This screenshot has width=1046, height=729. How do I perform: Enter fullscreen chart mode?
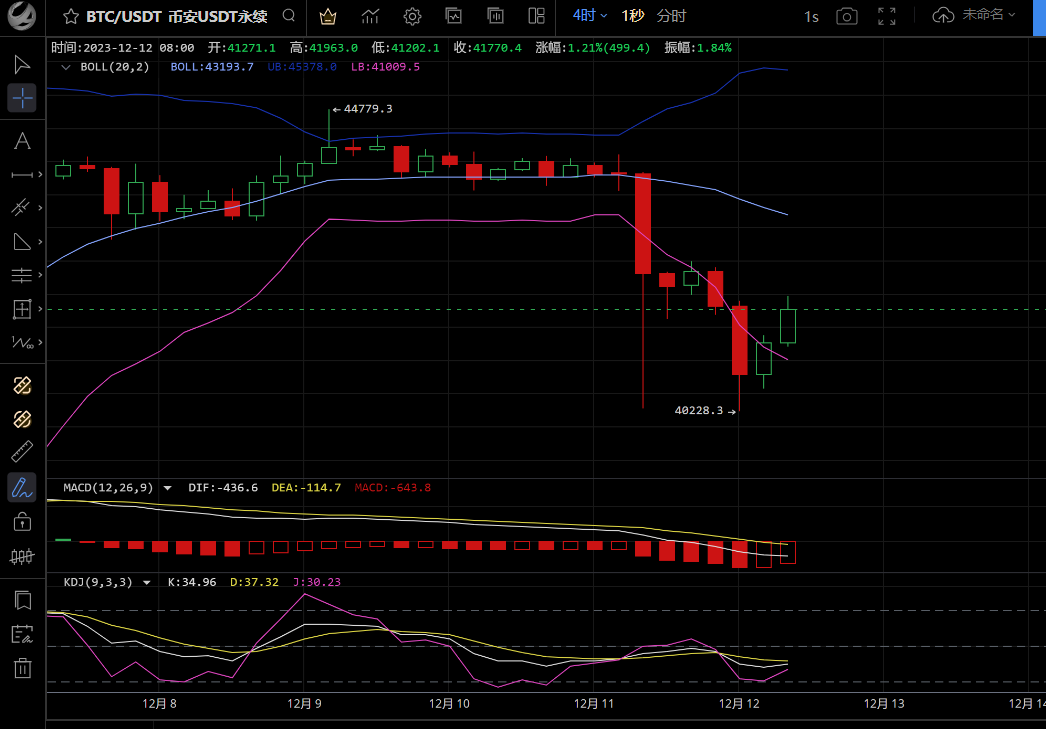(886, 16)
